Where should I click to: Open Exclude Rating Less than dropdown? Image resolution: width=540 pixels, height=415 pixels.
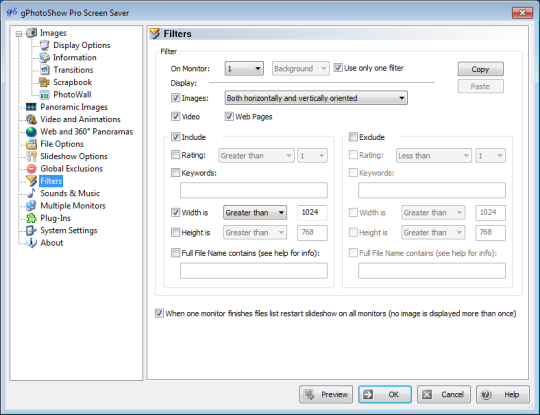[434, 156]
